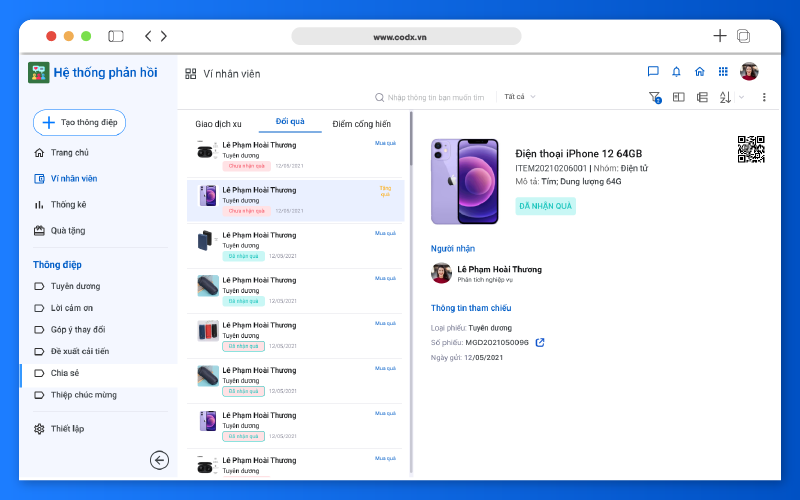Open a new browser tab with plus

click(720, 36)
